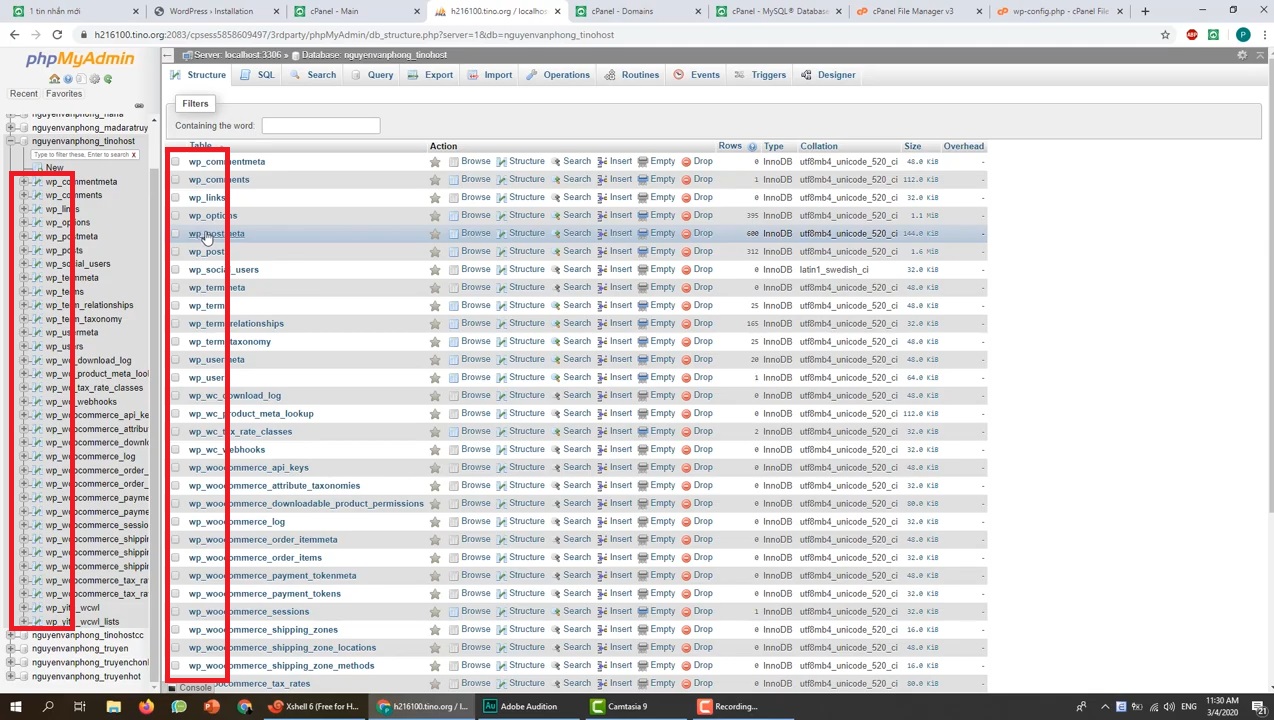The height and width of the screenshot is (720, 1274).
Task: Create New table in tinohost database
Action: pos(54,168)
